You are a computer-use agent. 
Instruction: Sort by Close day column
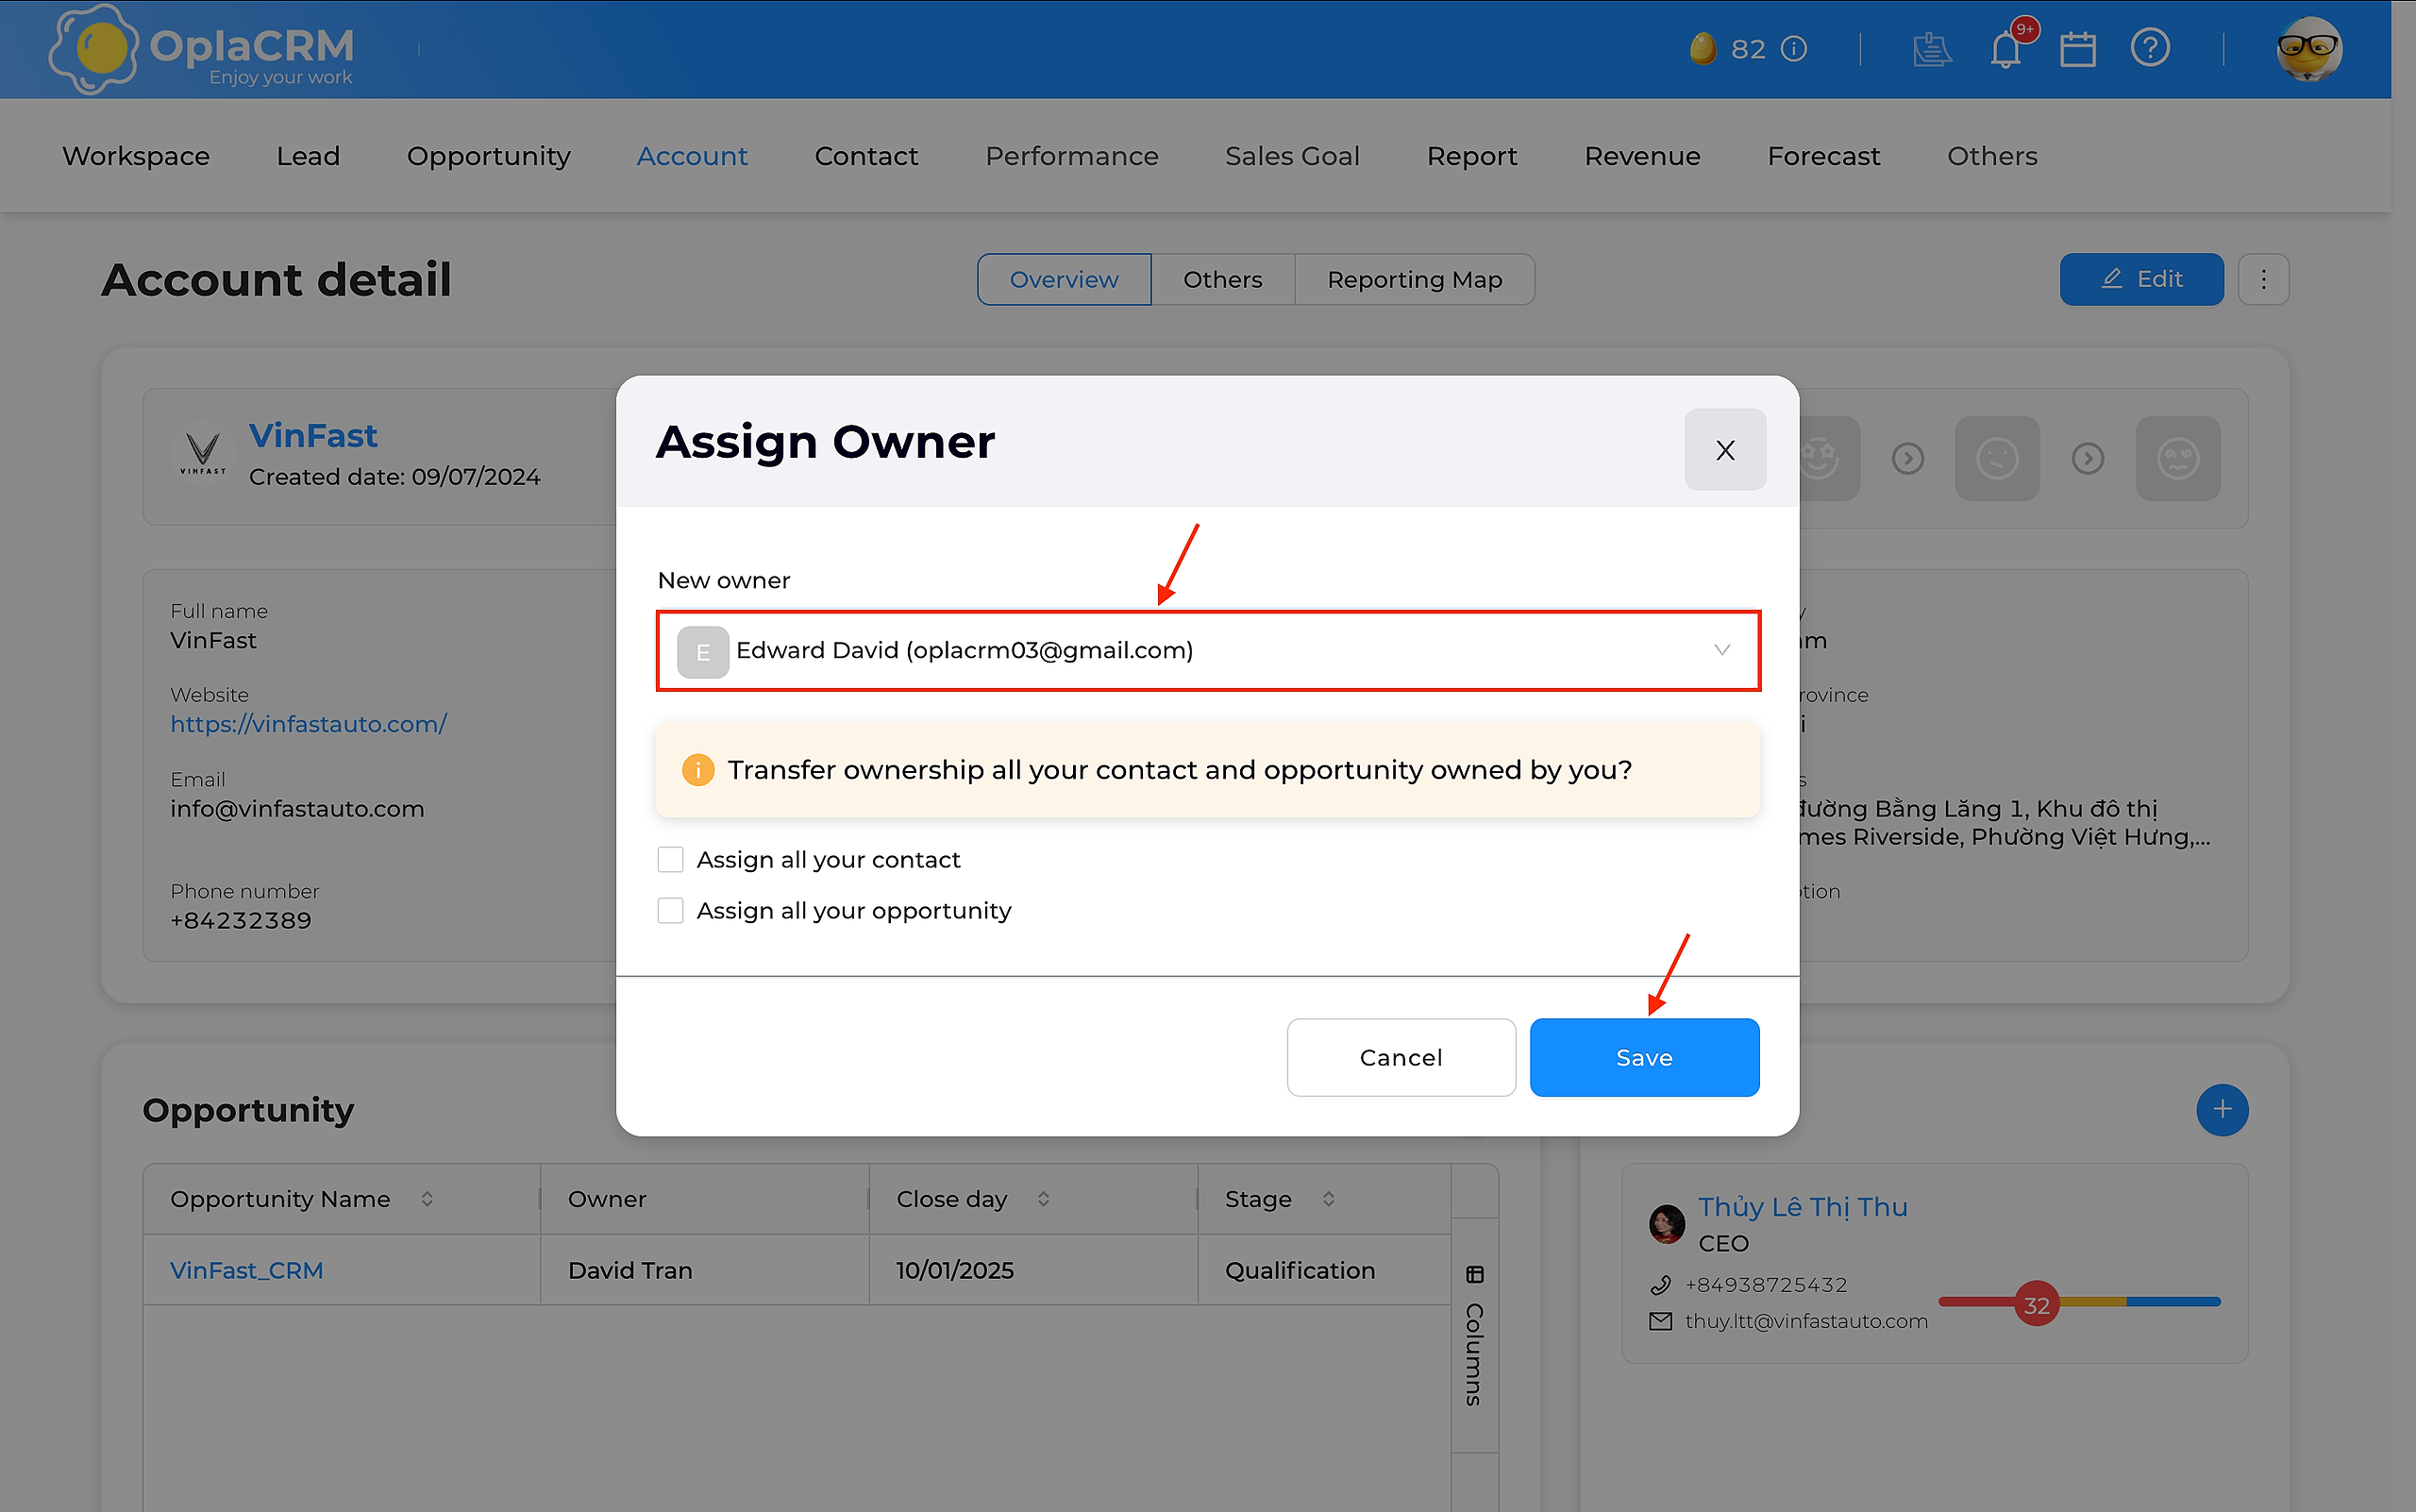(x=1043, y=1199)
